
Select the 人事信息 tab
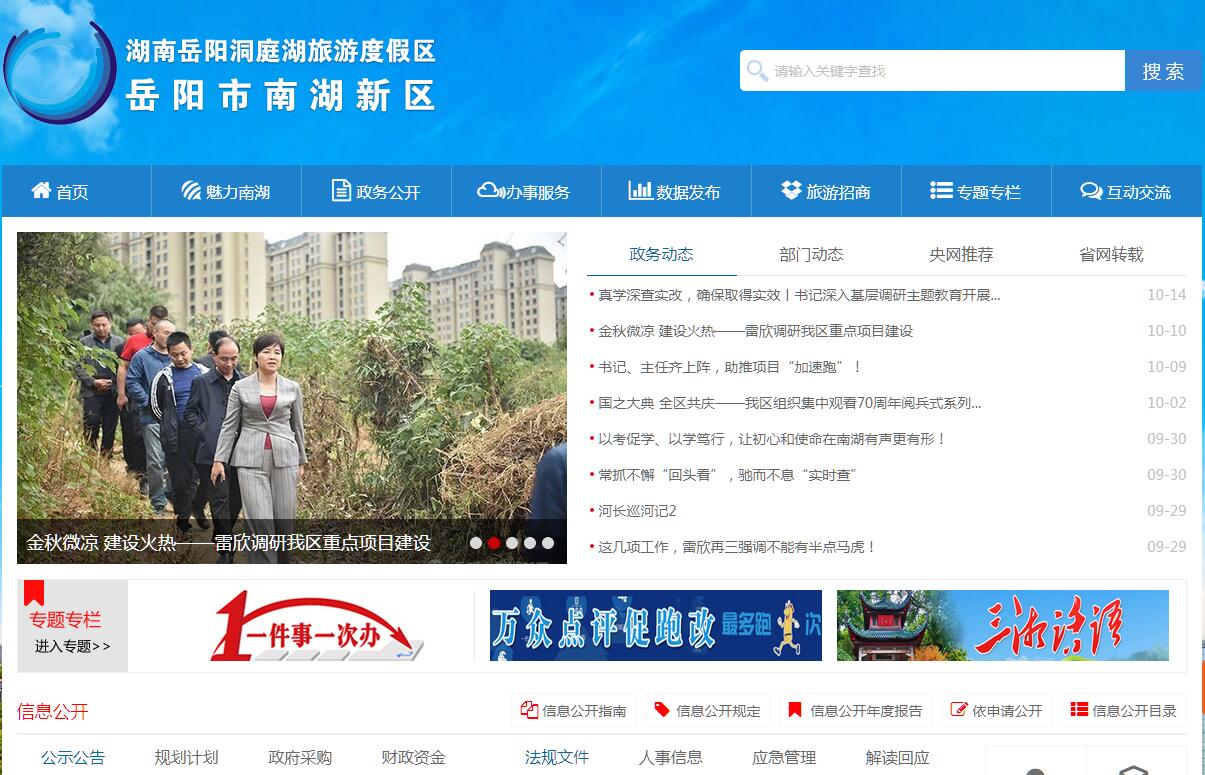[x=671, y=757]
